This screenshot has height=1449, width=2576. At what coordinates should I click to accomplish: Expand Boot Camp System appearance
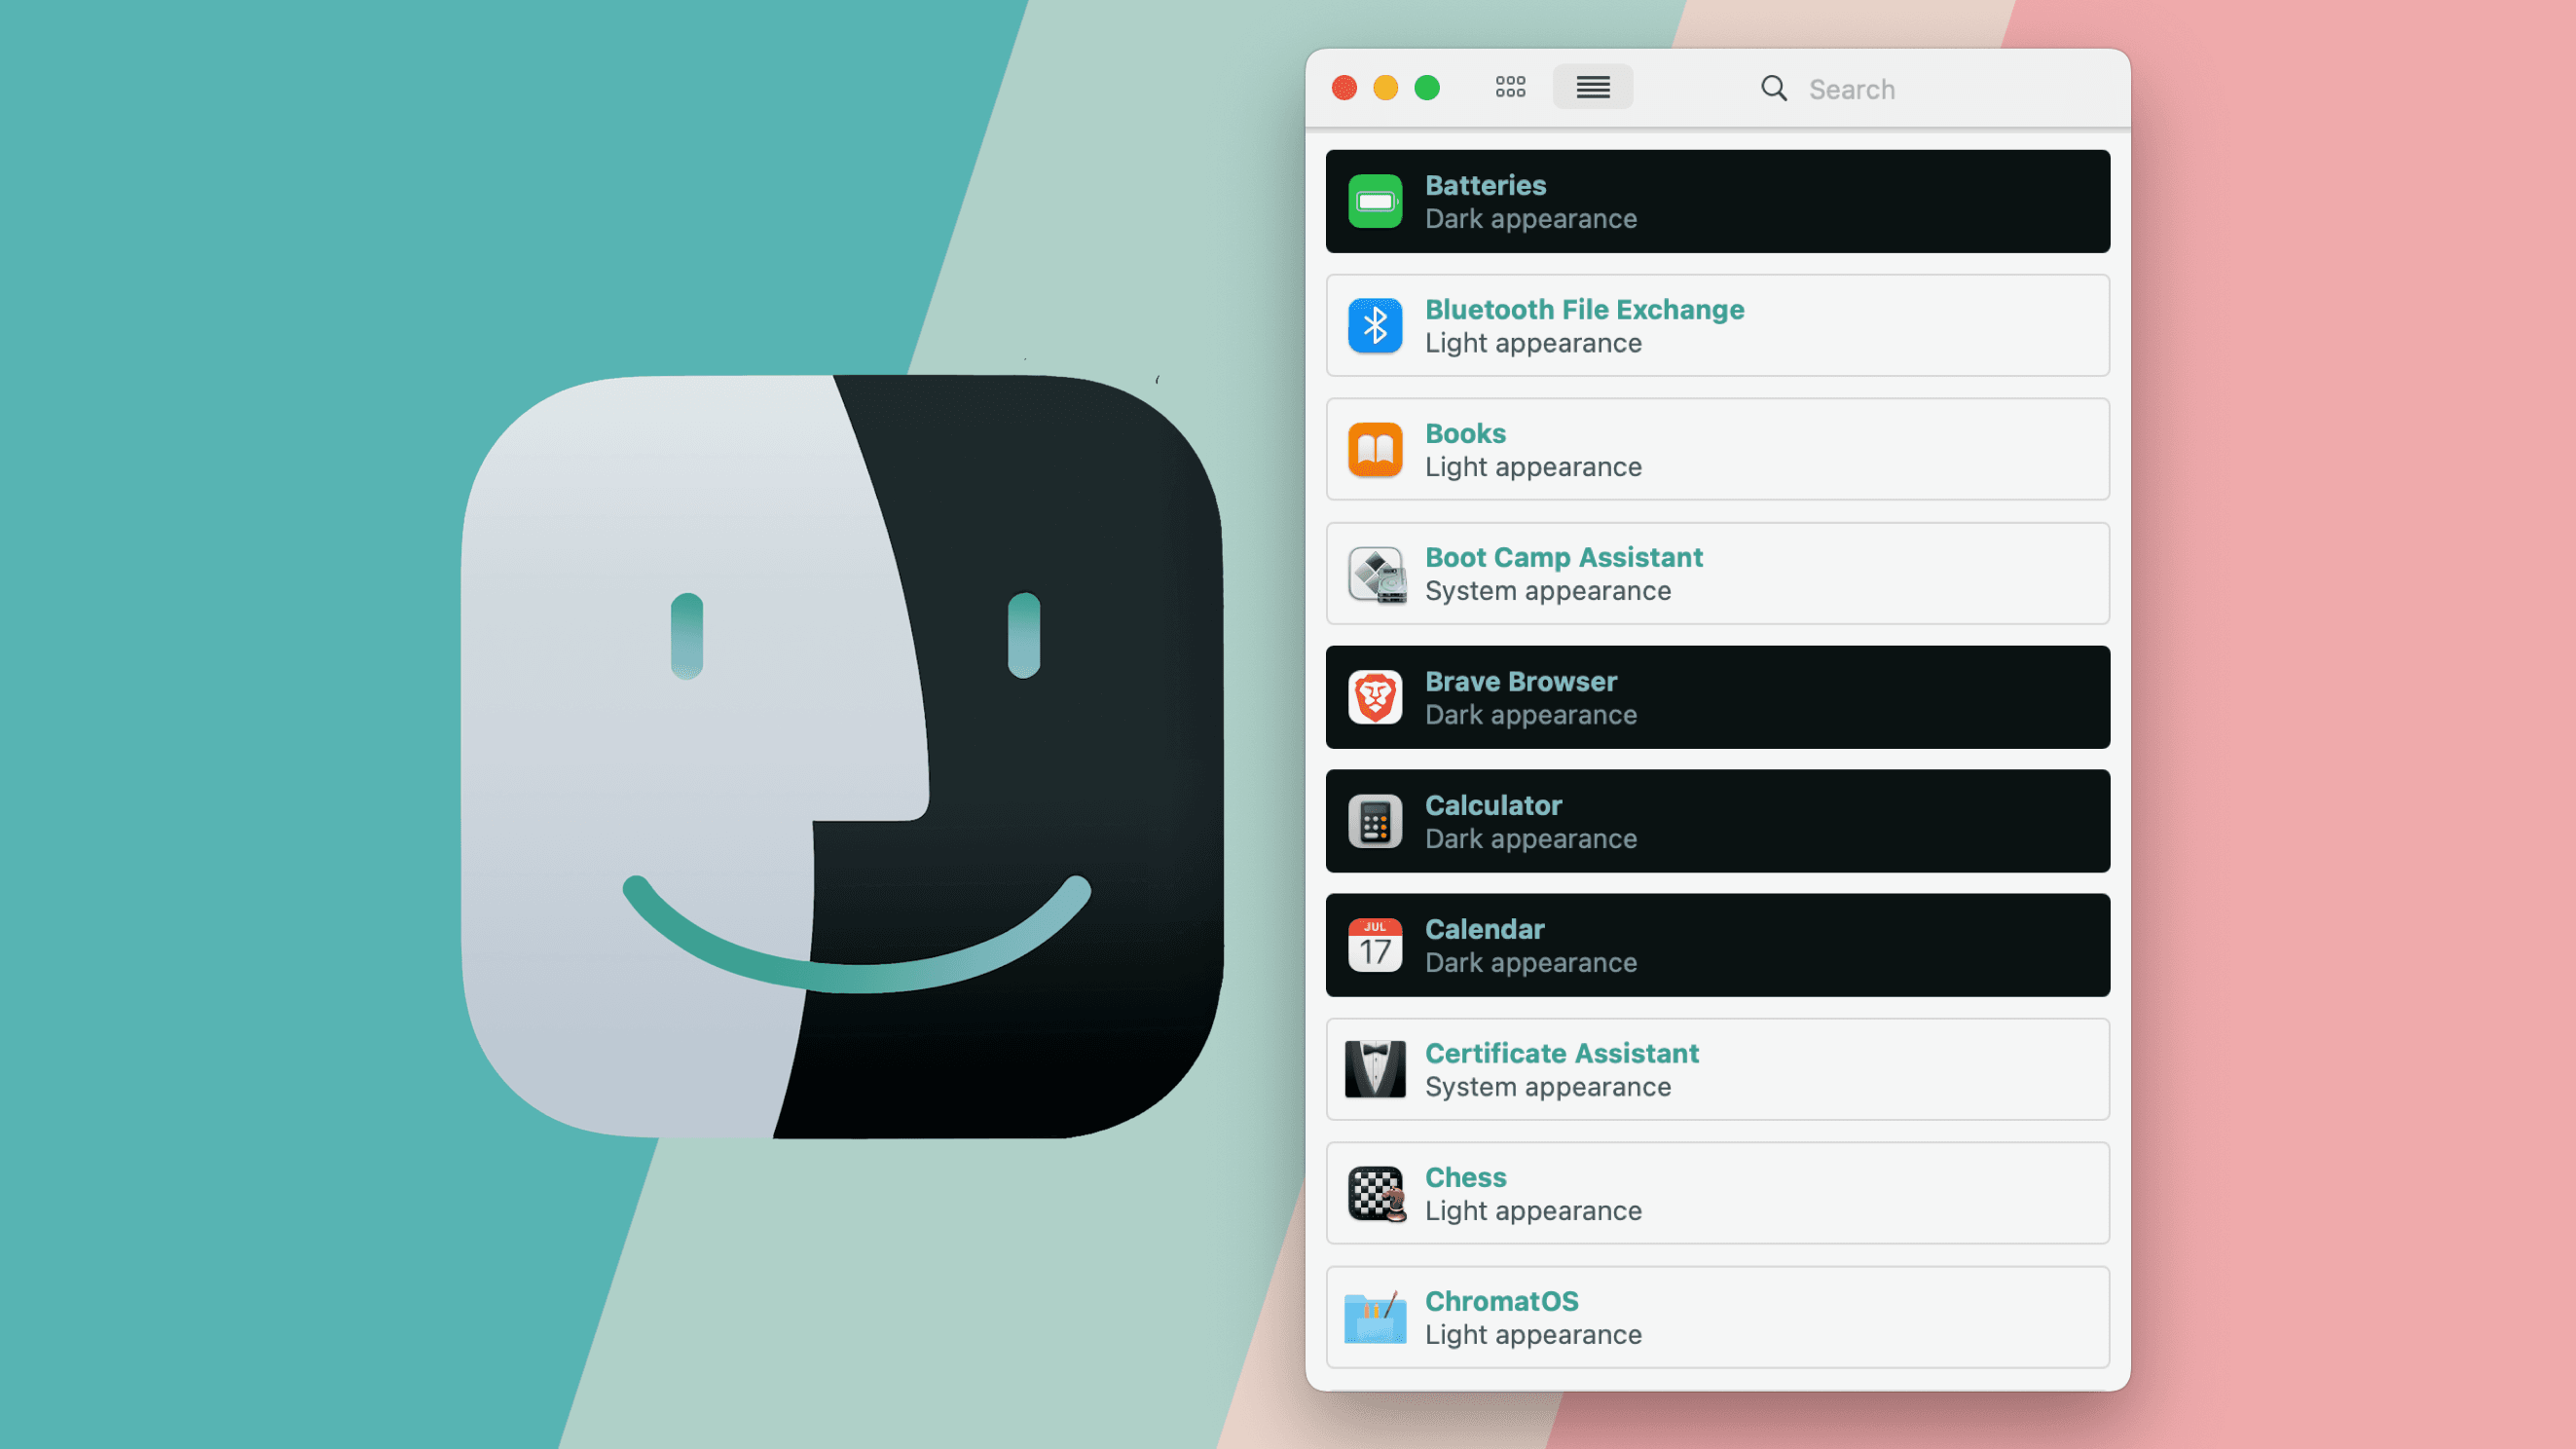1716,574
